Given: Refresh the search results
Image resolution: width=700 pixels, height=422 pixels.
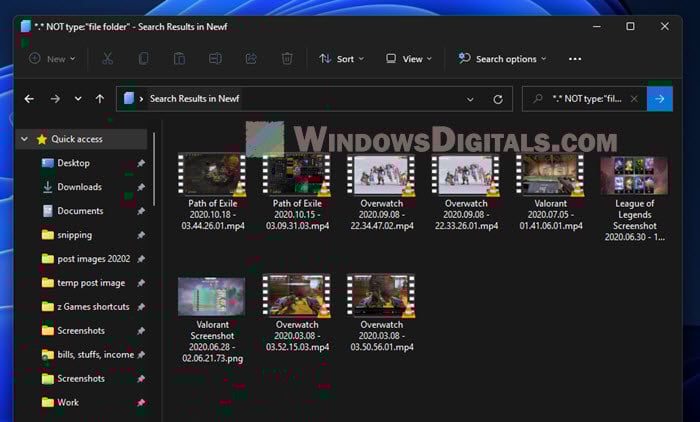Looking at the screenshot, I should pyautogui.click(x=498, y=99).
